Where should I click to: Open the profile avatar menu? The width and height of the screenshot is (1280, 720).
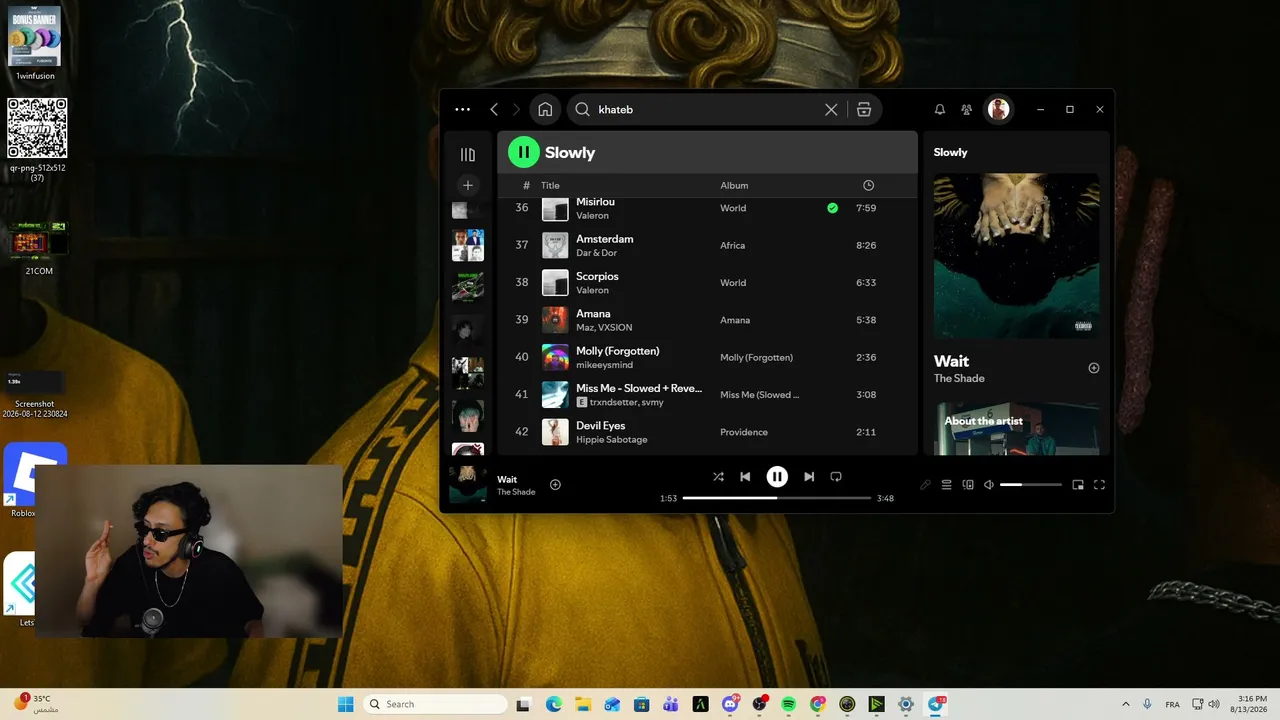(998, 110)
